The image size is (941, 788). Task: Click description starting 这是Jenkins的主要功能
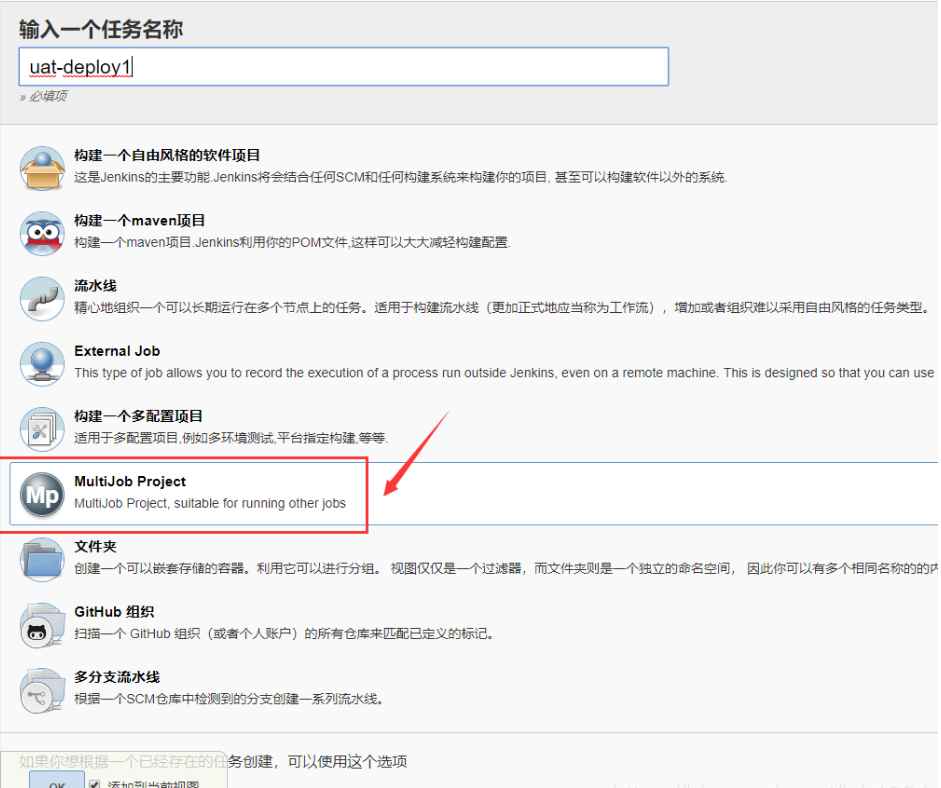pos(400,178)
